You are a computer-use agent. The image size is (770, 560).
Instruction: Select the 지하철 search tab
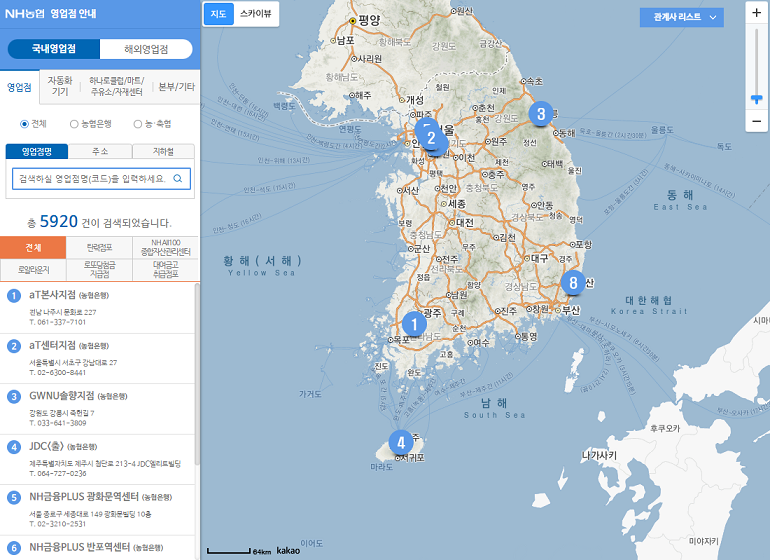[x=164, y=151]
